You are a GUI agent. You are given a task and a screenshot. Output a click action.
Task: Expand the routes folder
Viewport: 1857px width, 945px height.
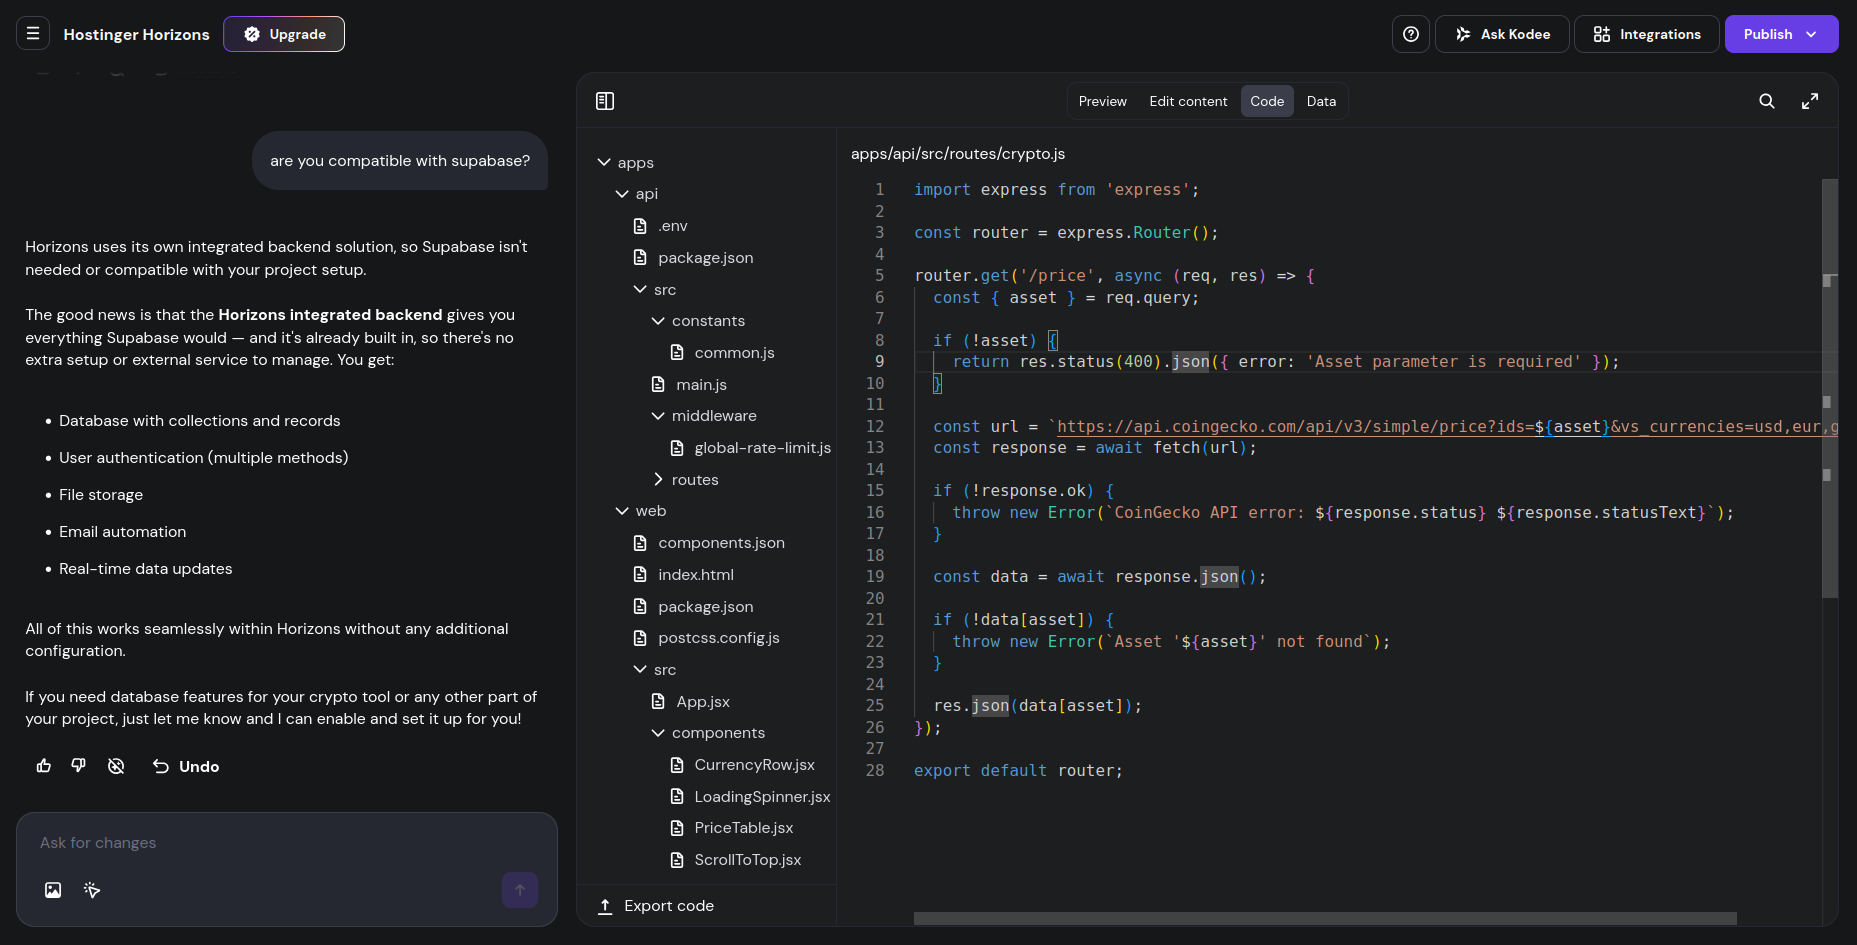click(x=685, y=480)
